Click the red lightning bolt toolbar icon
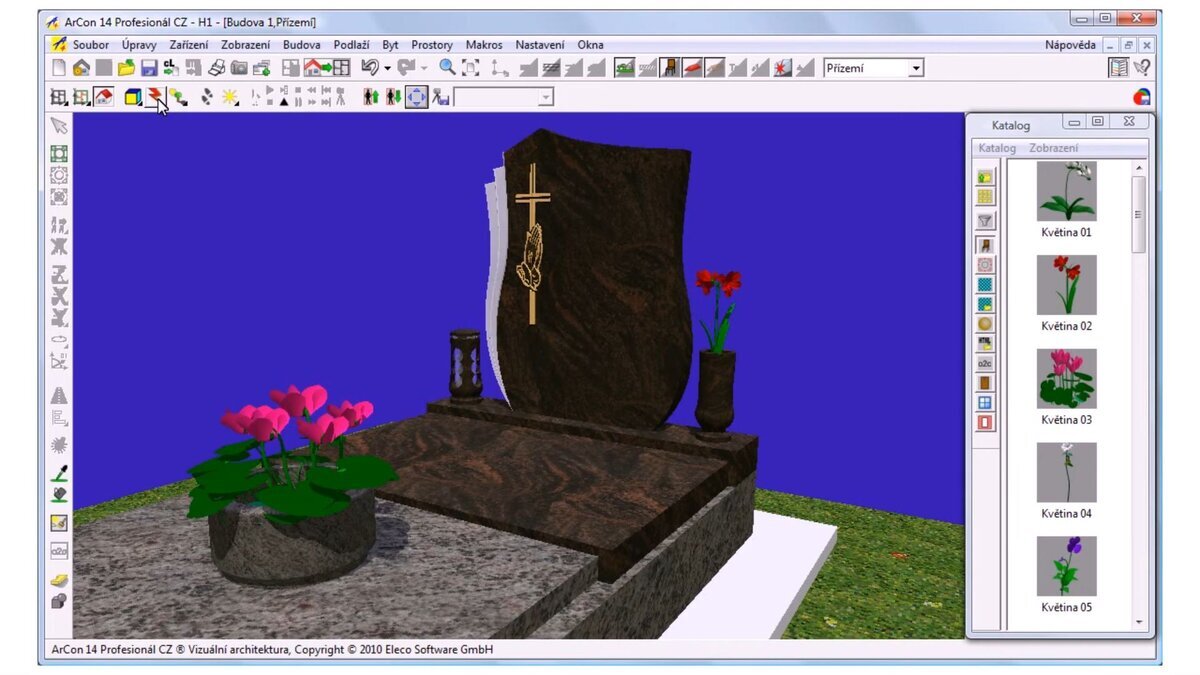This screenshot has height=675, width=1200. coord(156,97)
